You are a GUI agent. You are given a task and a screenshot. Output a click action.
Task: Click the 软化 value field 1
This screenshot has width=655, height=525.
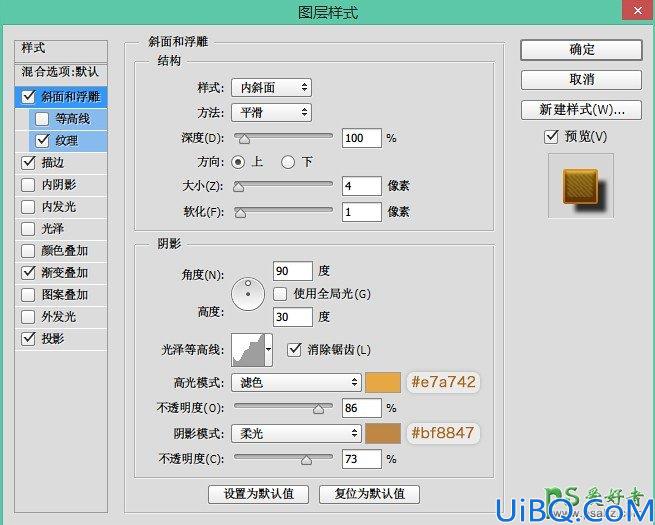pyautogui.click(x=362, y=212)
